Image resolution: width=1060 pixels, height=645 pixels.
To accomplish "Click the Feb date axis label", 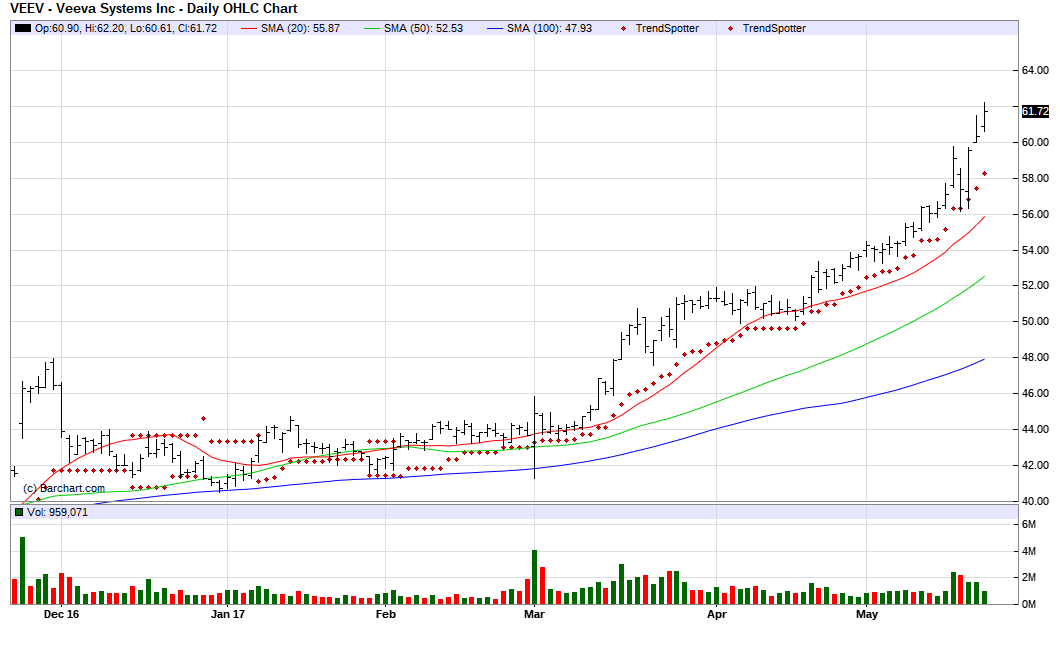I will click(385, 615).
